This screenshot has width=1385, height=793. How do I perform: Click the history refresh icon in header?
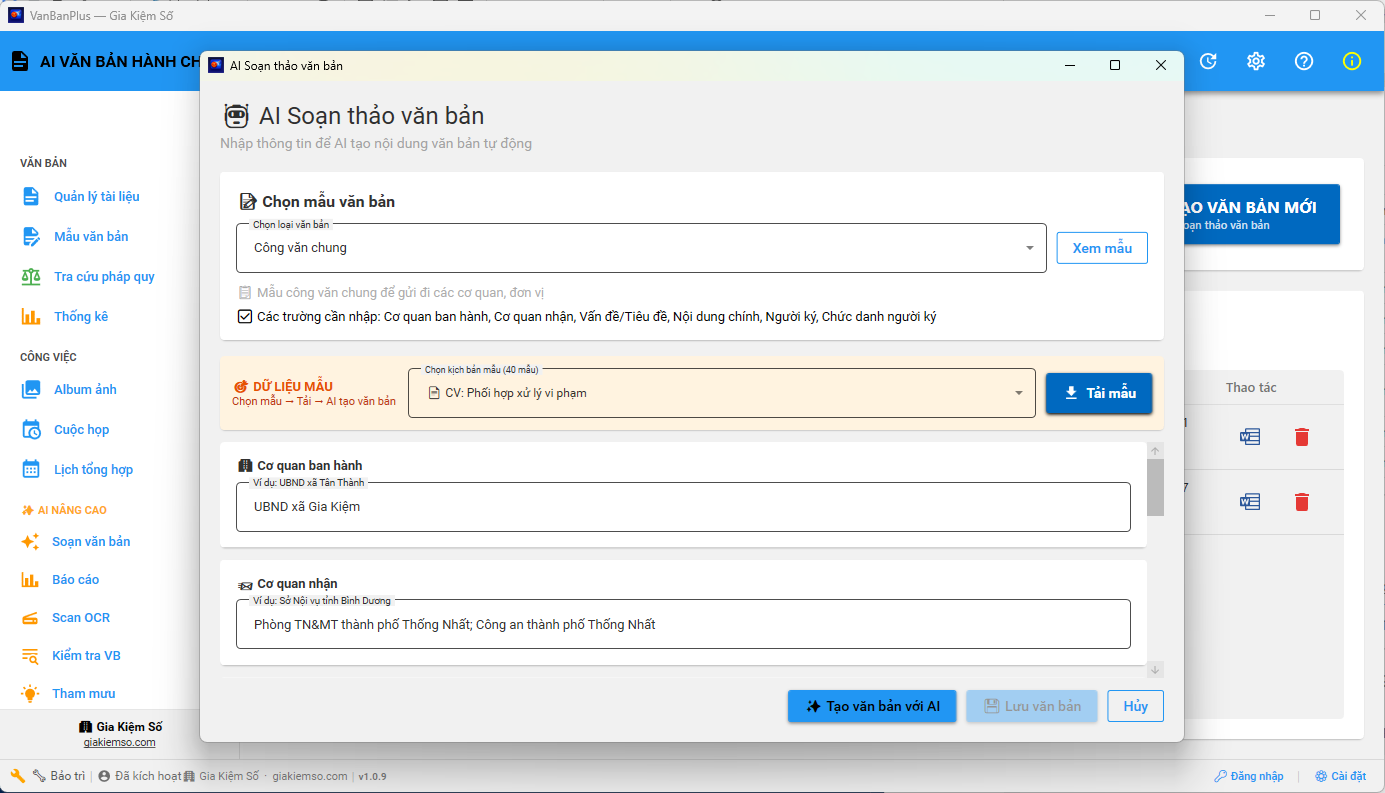click(1208, 61)
